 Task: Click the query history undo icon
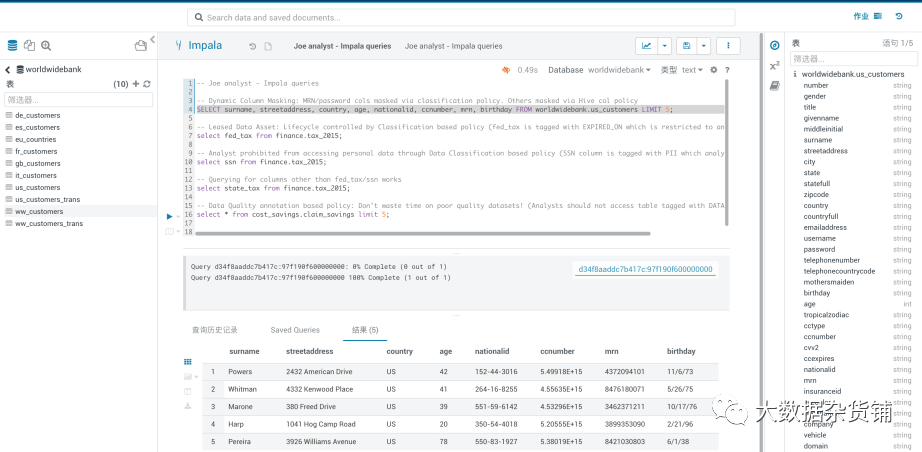252,46
